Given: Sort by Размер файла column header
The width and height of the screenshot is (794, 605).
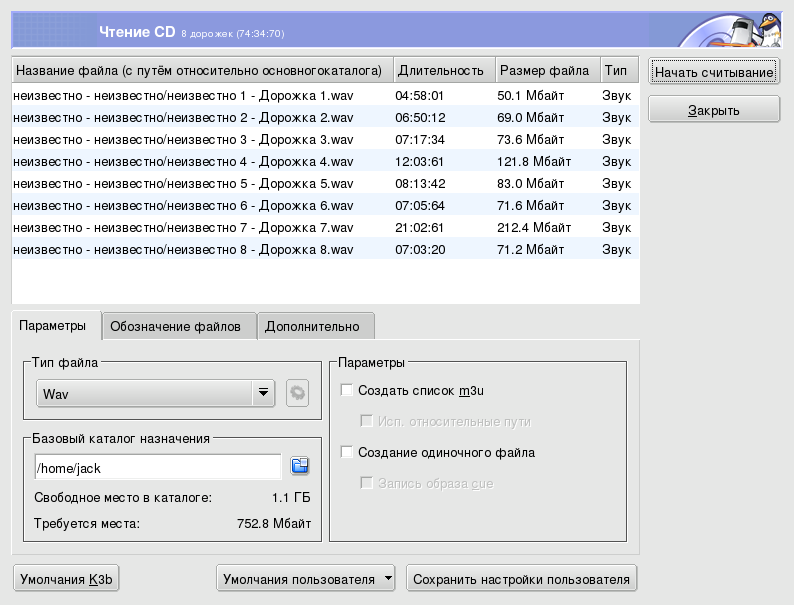Looking at the screenshot, I should click(x=548, y=70).
